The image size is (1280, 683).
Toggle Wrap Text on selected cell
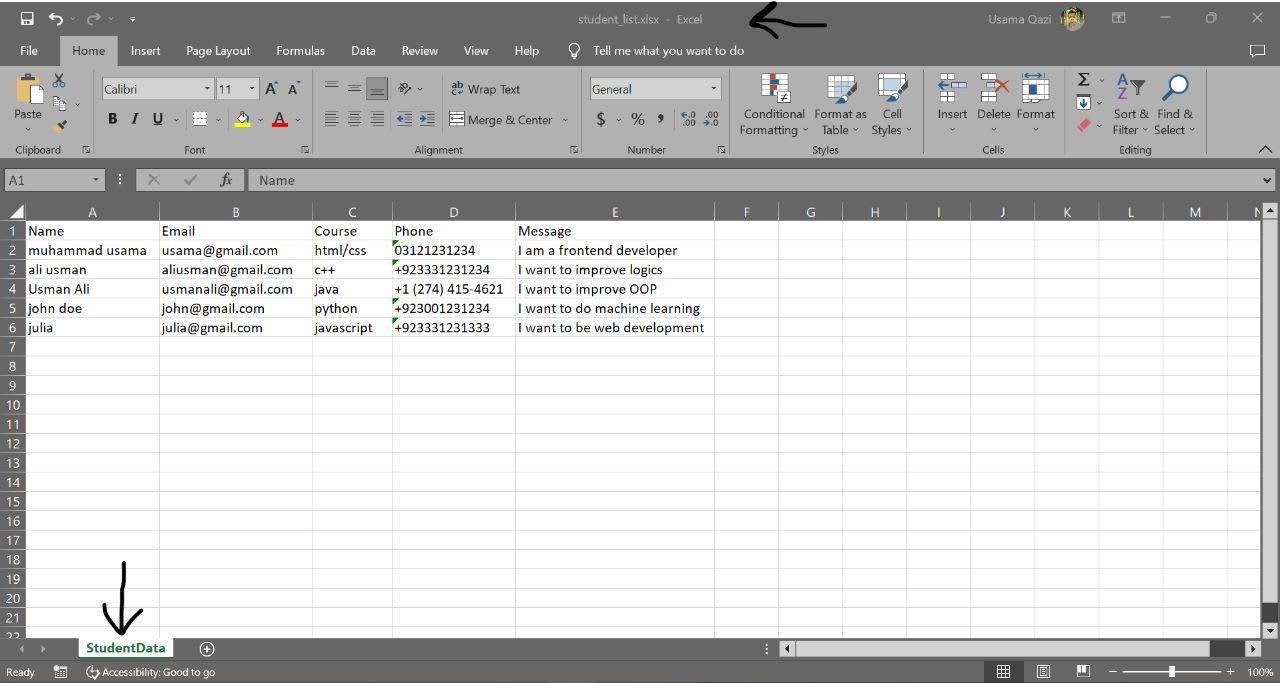pos(485,89)
